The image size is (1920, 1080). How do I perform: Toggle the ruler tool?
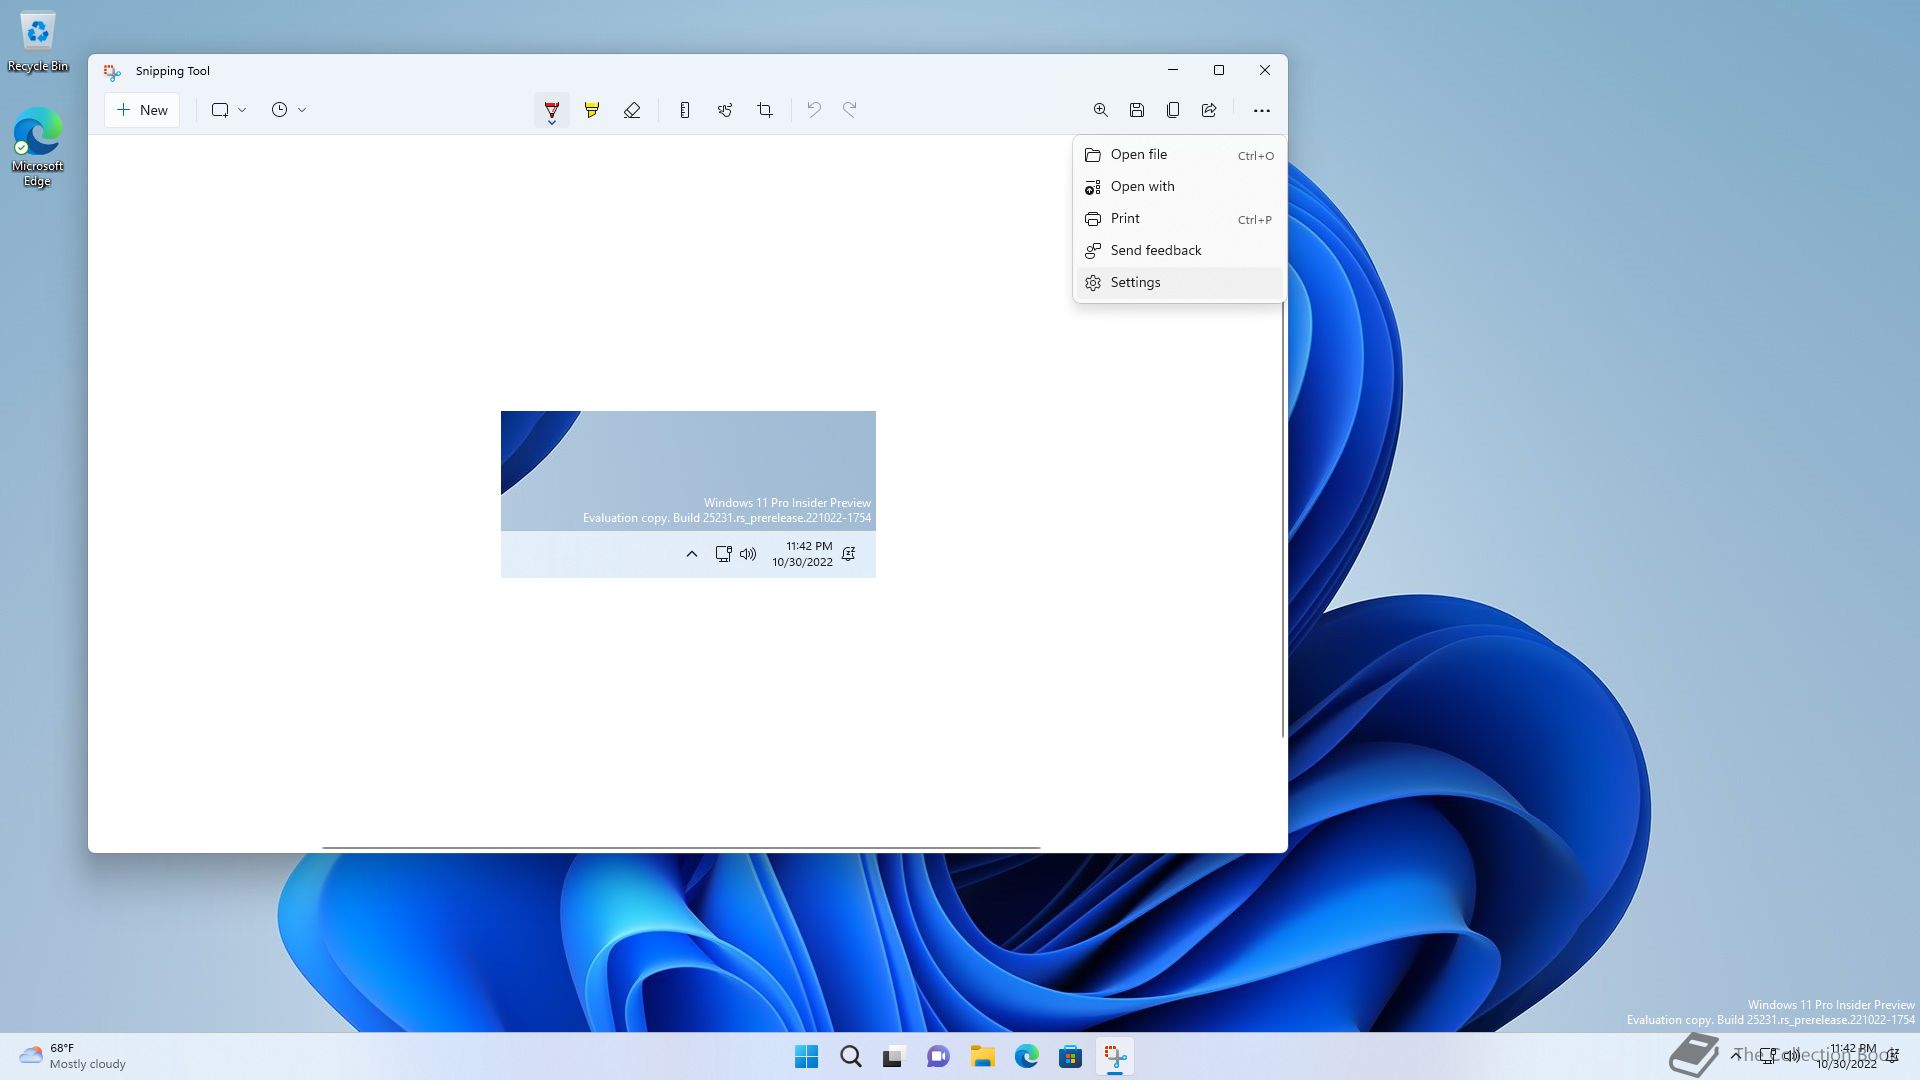[x=685, y=110]
